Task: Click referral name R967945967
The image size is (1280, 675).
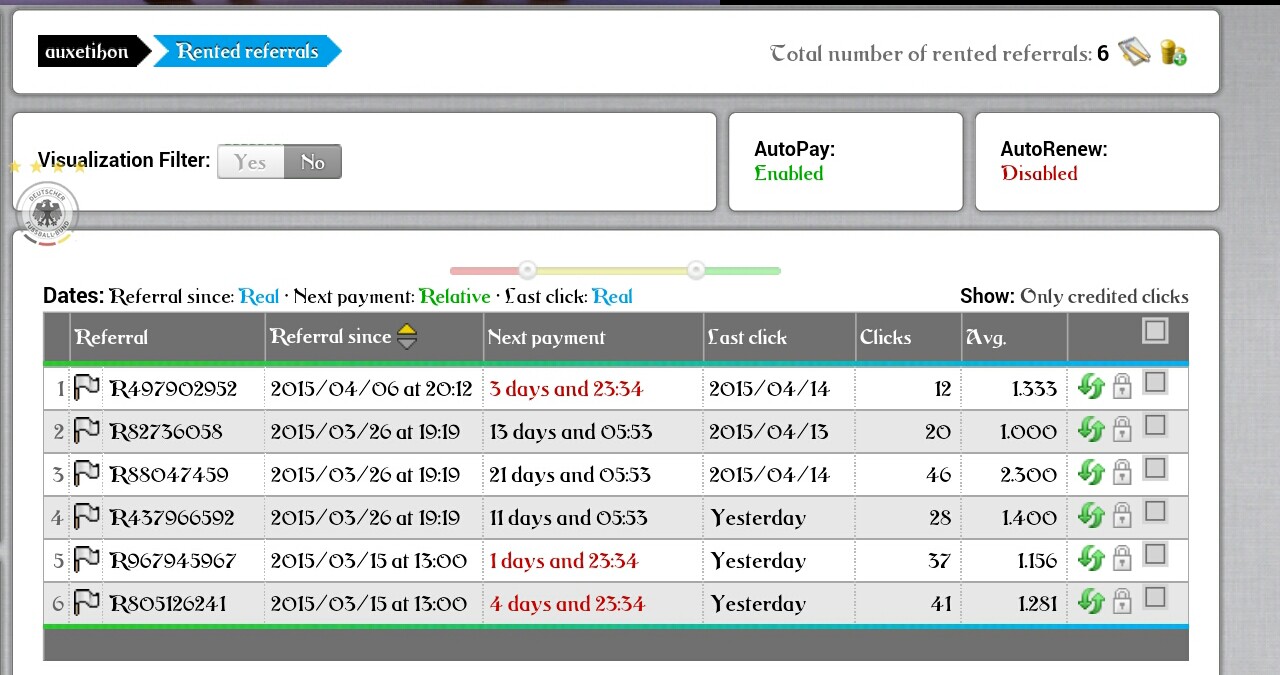Action: [x=173, y=561]
